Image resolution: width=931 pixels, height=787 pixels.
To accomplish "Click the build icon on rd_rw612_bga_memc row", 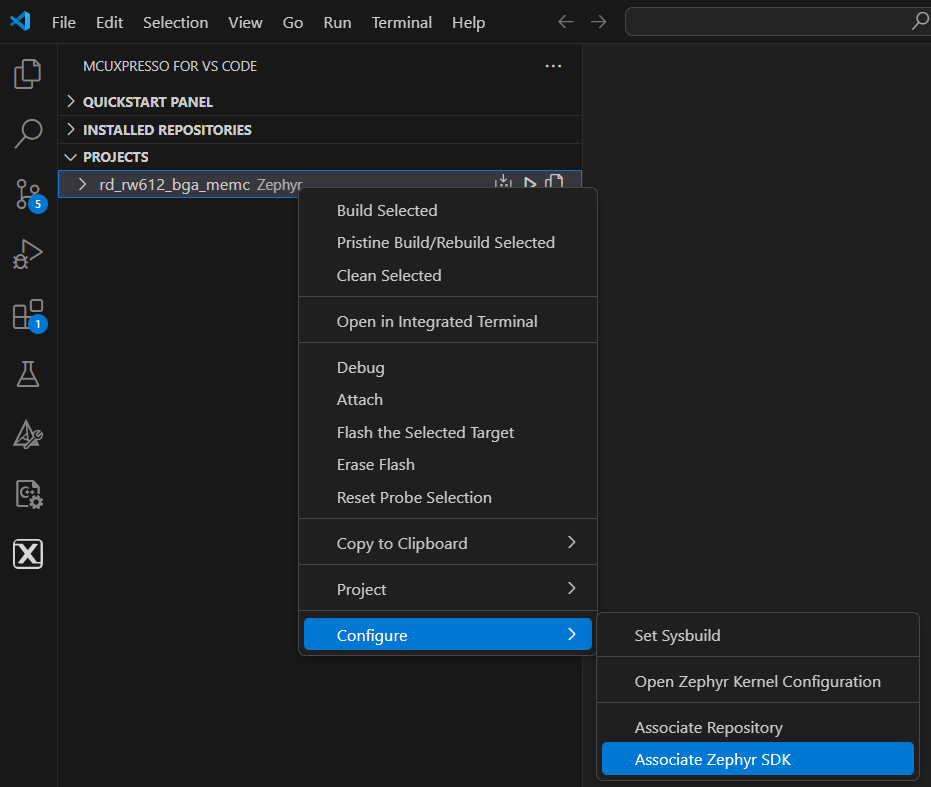I will click(503, 182).
